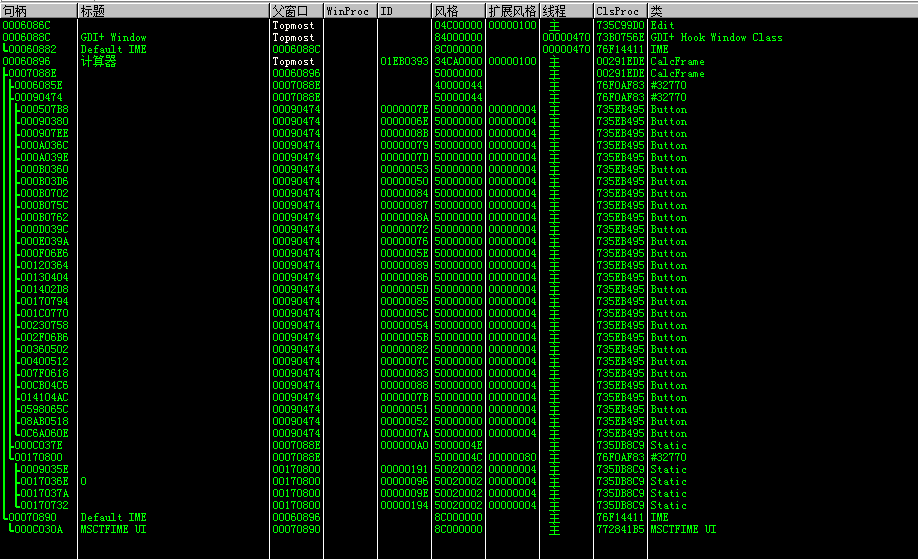Select the 计算器 window title entry
Screen dimensions: 918x559
98,62
